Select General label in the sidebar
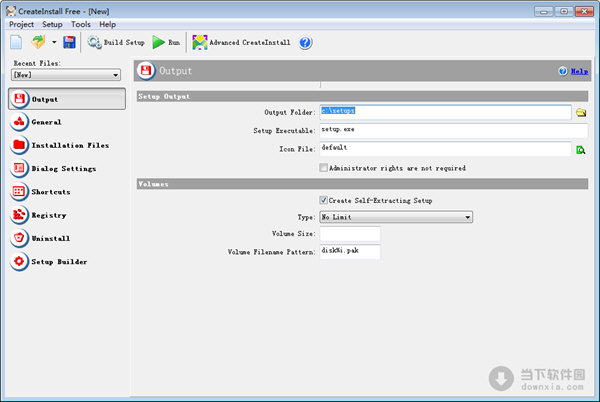The height and width of the screenshot is (402, 600). tap(46, 122)
